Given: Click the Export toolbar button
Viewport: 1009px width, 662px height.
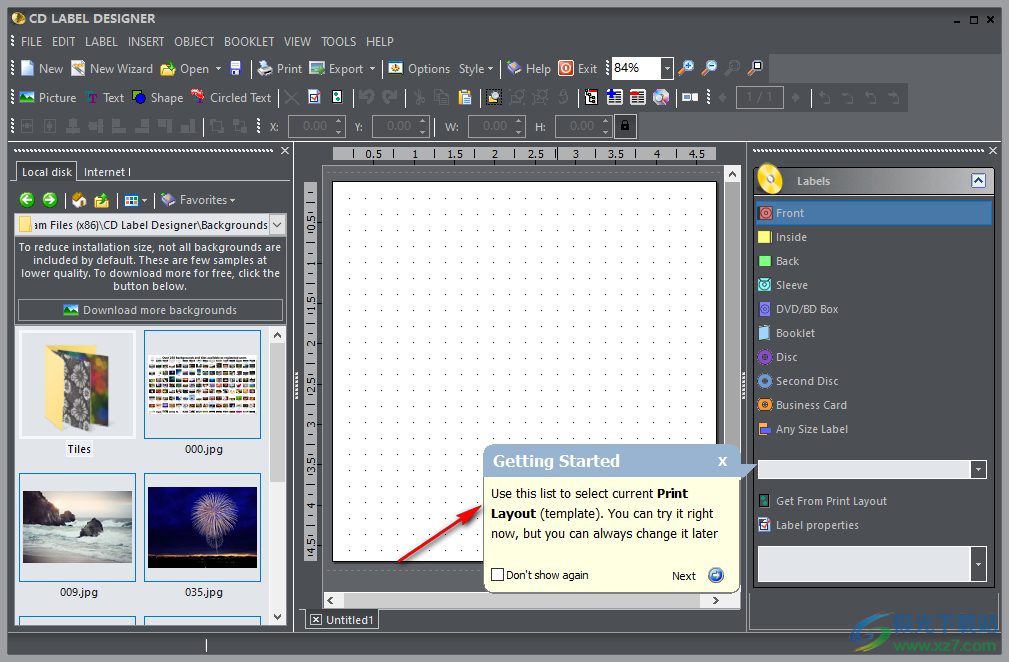Looking at the screenshot, I should pos(337,68).
